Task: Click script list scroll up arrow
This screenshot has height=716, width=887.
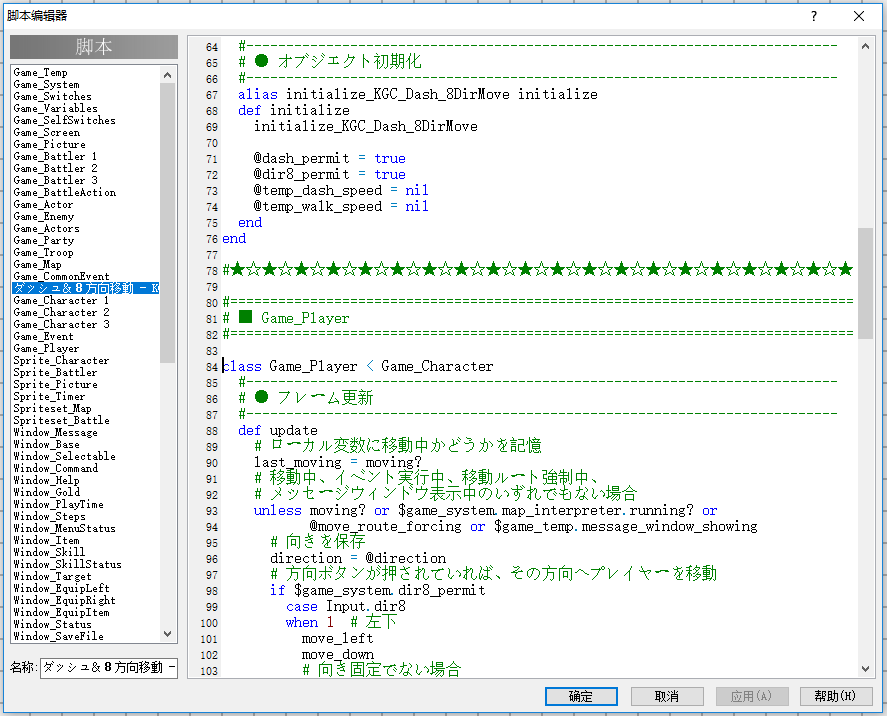Action: coord(167,75)
